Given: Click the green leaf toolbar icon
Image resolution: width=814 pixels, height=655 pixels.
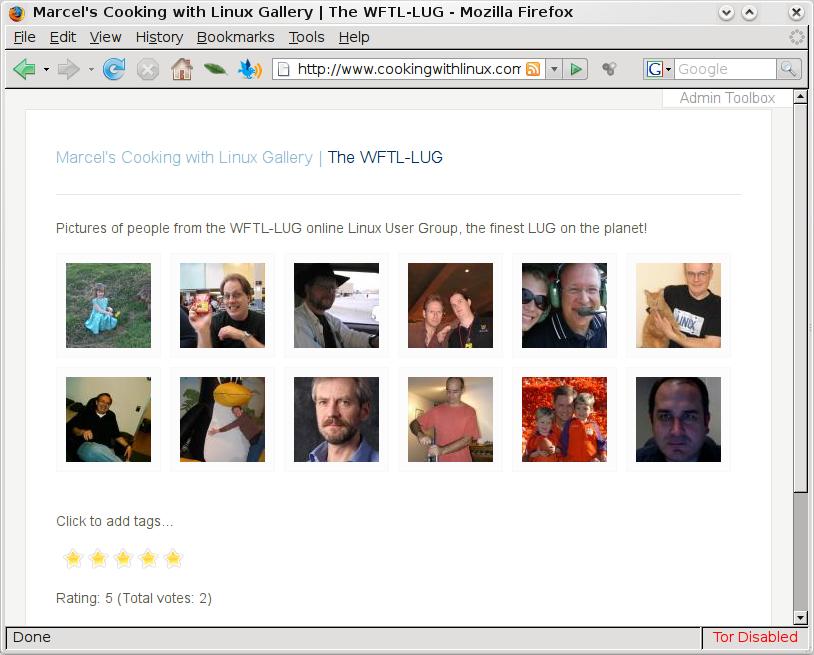Looking at the screenshot, I should [215, 69].
